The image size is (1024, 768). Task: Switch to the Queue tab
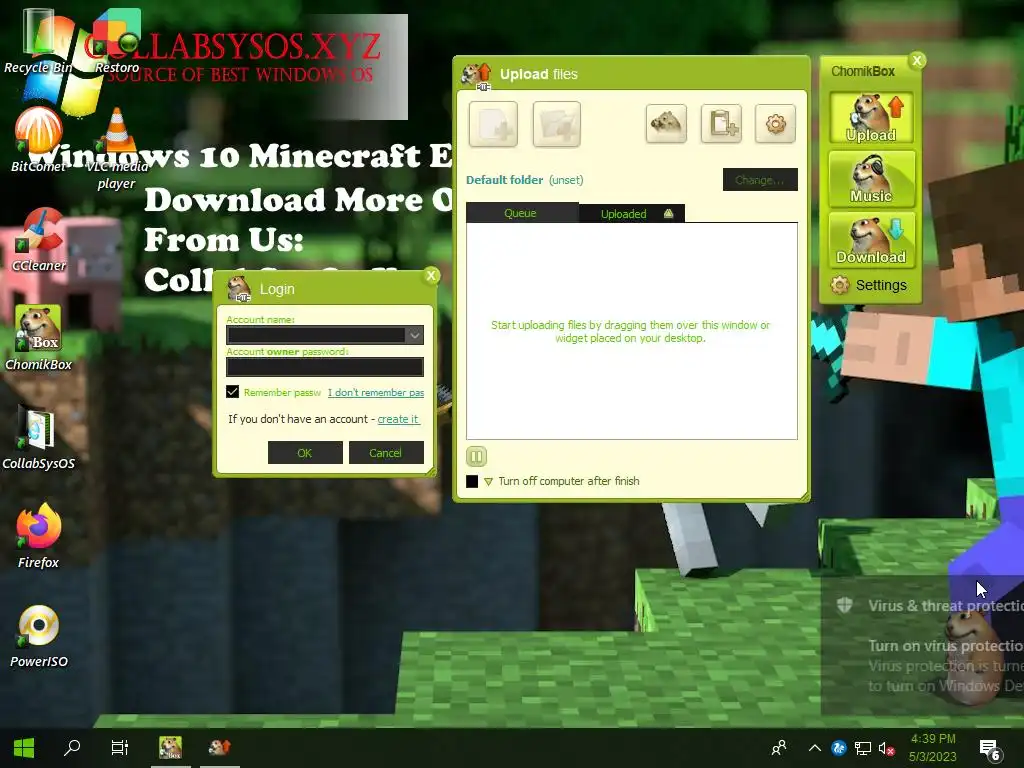tap(522, 214)
